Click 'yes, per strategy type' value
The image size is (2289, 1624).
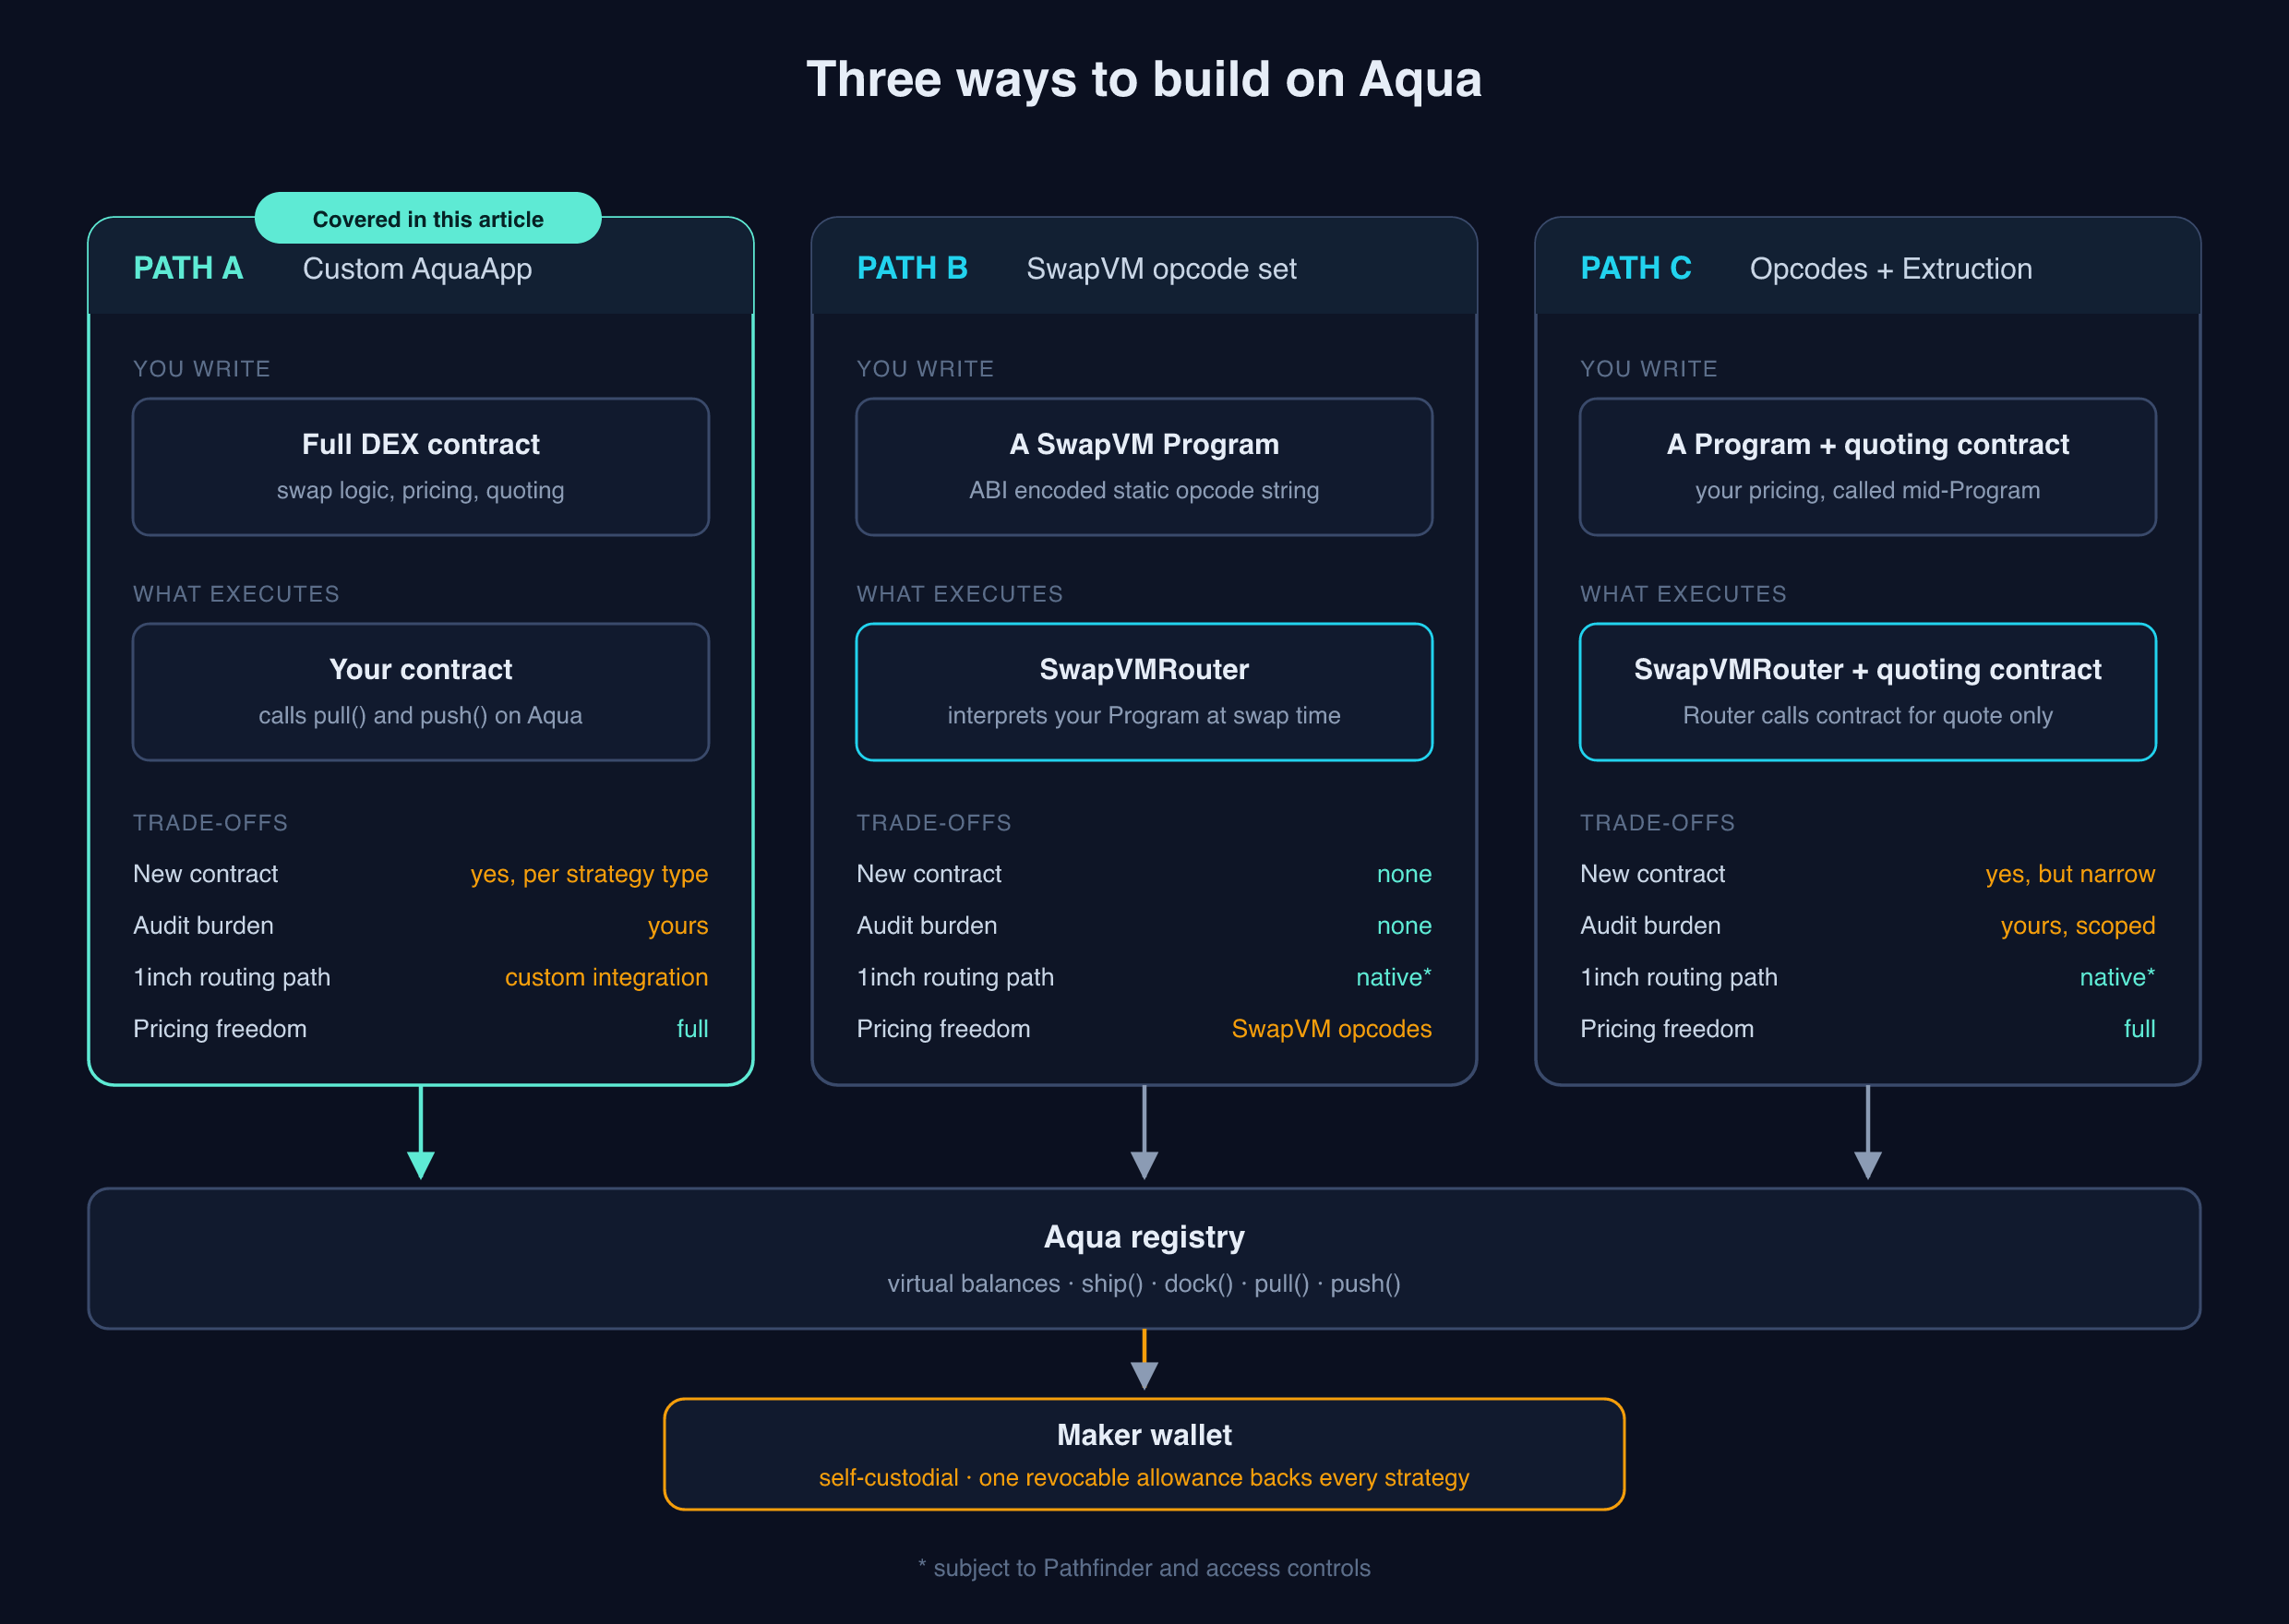[x=589, y=874]
